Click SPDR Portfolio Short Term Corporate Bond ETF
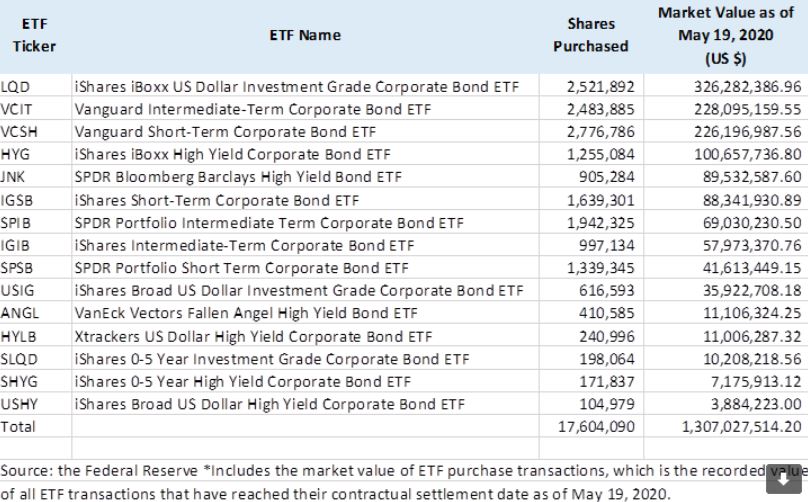808x502 pixels. [241, 268]
